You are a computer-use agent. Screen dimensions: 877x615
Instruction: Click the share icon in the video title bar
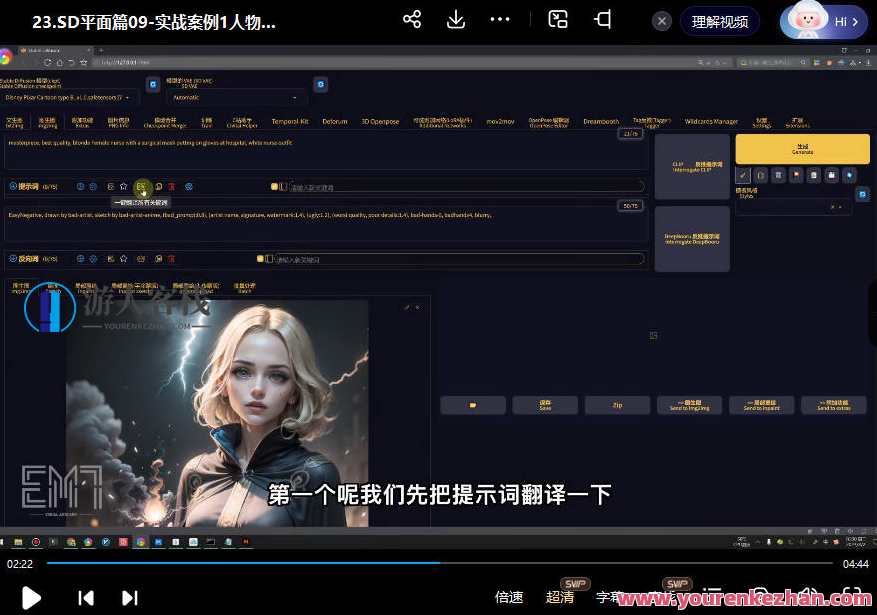(x=412, y=19)
